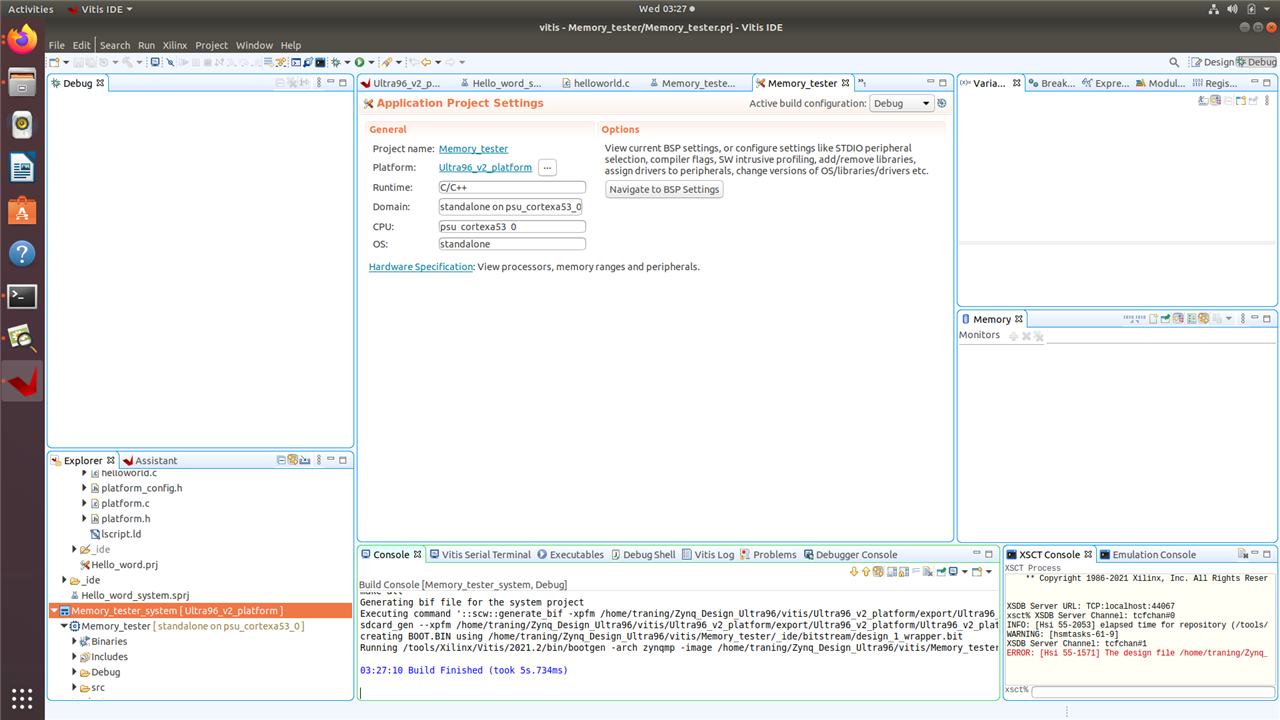Click the green Run toolbar icon
Image resolution: width=1280 pixels, height=720 pixels.
click(359, 62)
